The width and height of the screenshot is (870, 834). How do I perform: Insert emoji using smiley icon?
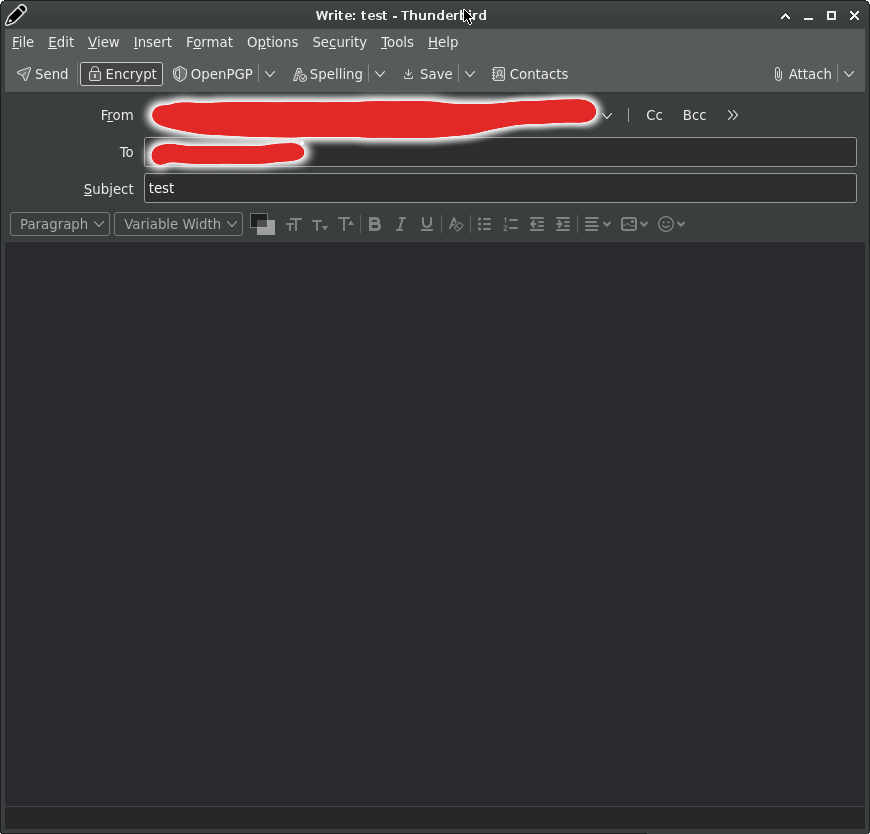(671, 224)
